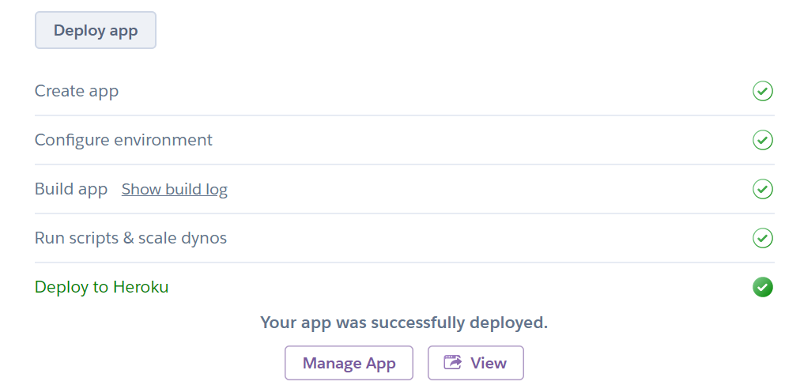Click the green Deploy to Heroku label
Screen dimensions: 800x389
tap(102, 287)
